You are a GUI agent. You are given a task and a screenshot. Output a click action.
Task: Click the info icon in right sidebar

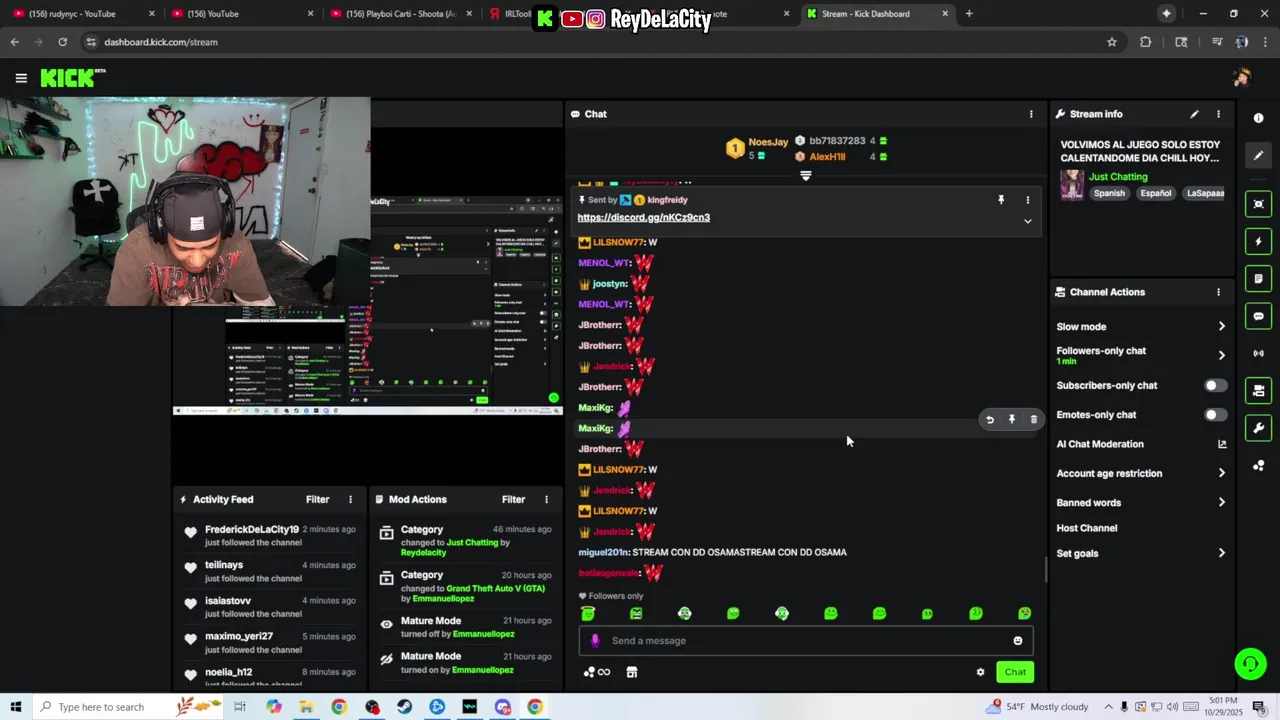(x=1258, y=118)
